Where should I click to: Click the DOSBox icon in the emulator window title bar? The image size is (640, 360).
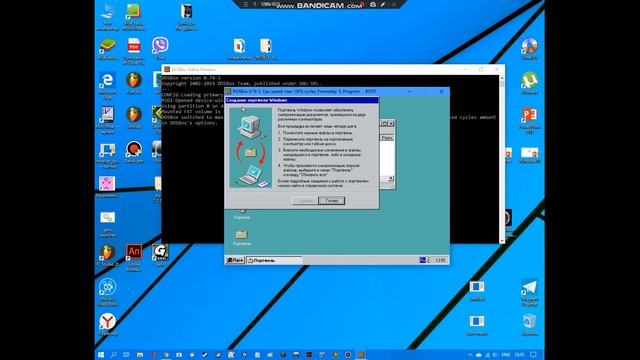click(x=228, y=91)
